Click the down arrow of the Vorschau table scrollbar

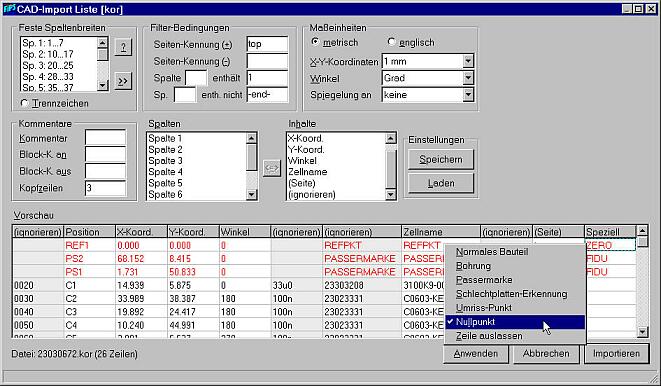[642, 332]
